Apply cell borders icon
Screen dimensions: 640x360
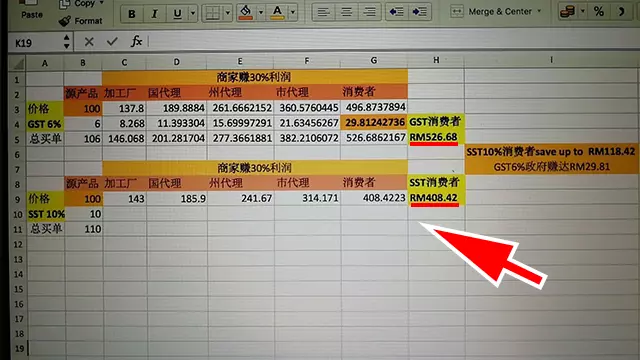pos(213,14)
